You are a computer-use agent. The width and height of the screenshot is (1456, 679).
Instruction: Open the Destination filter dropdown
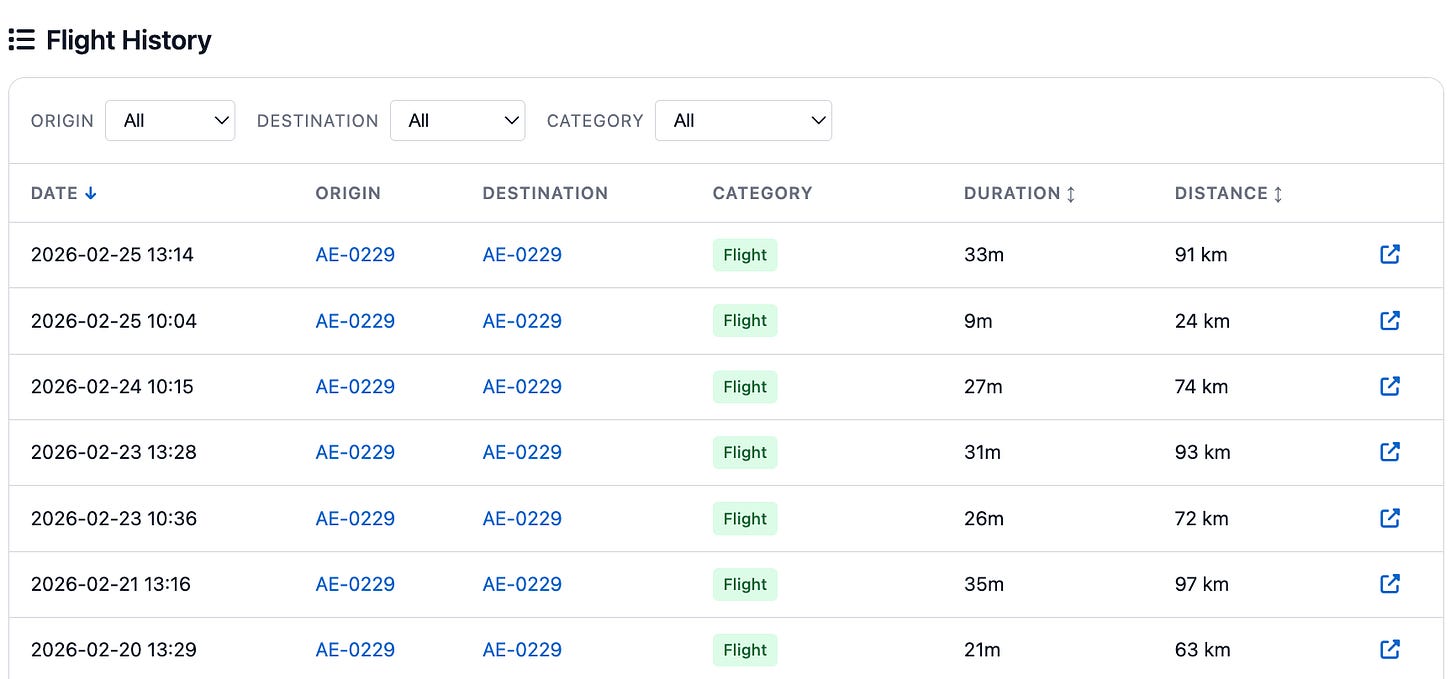457,120
